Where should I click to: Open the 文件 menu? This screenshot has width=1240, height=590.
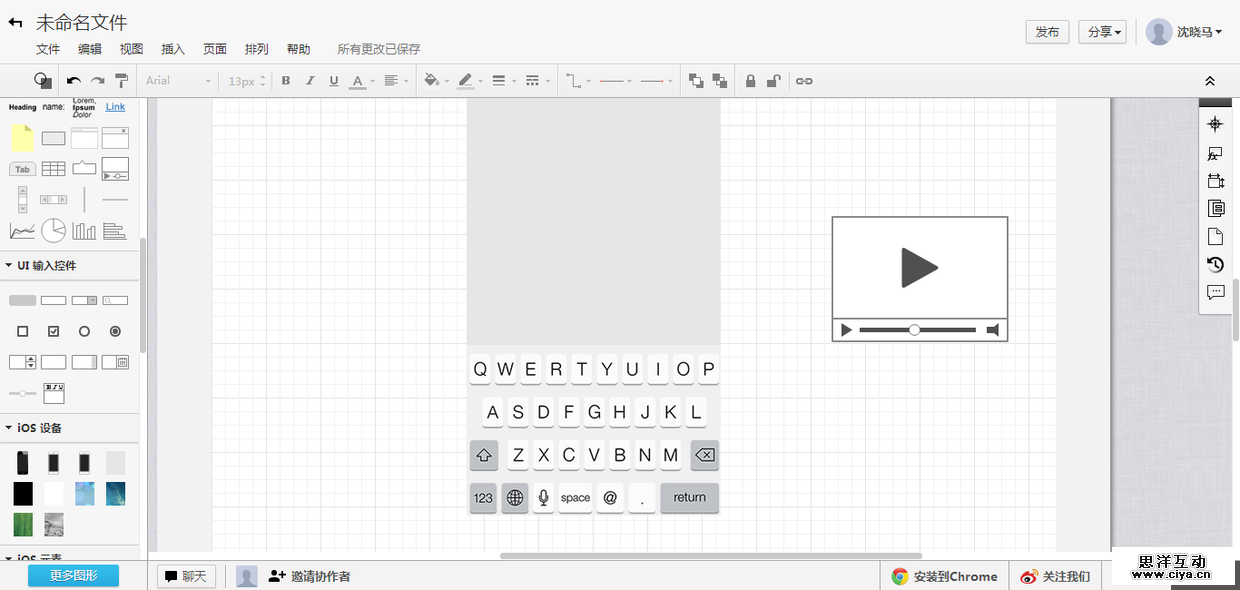click(47, 48)
